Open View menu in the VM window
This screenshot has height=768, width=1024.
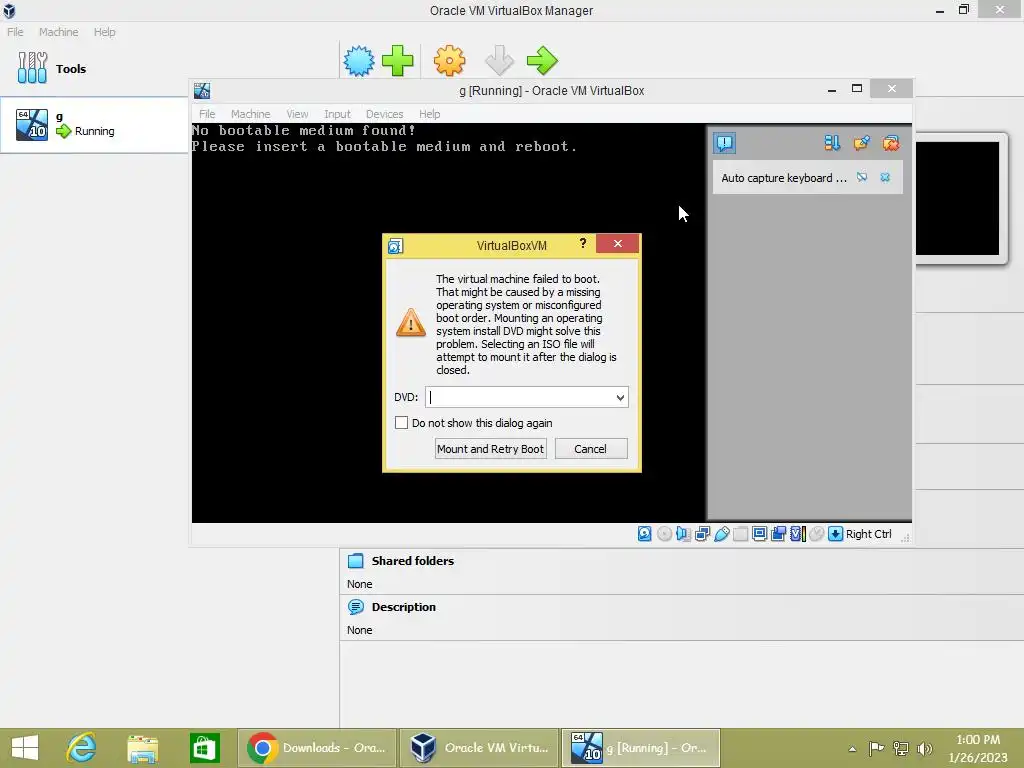(297, 114)
